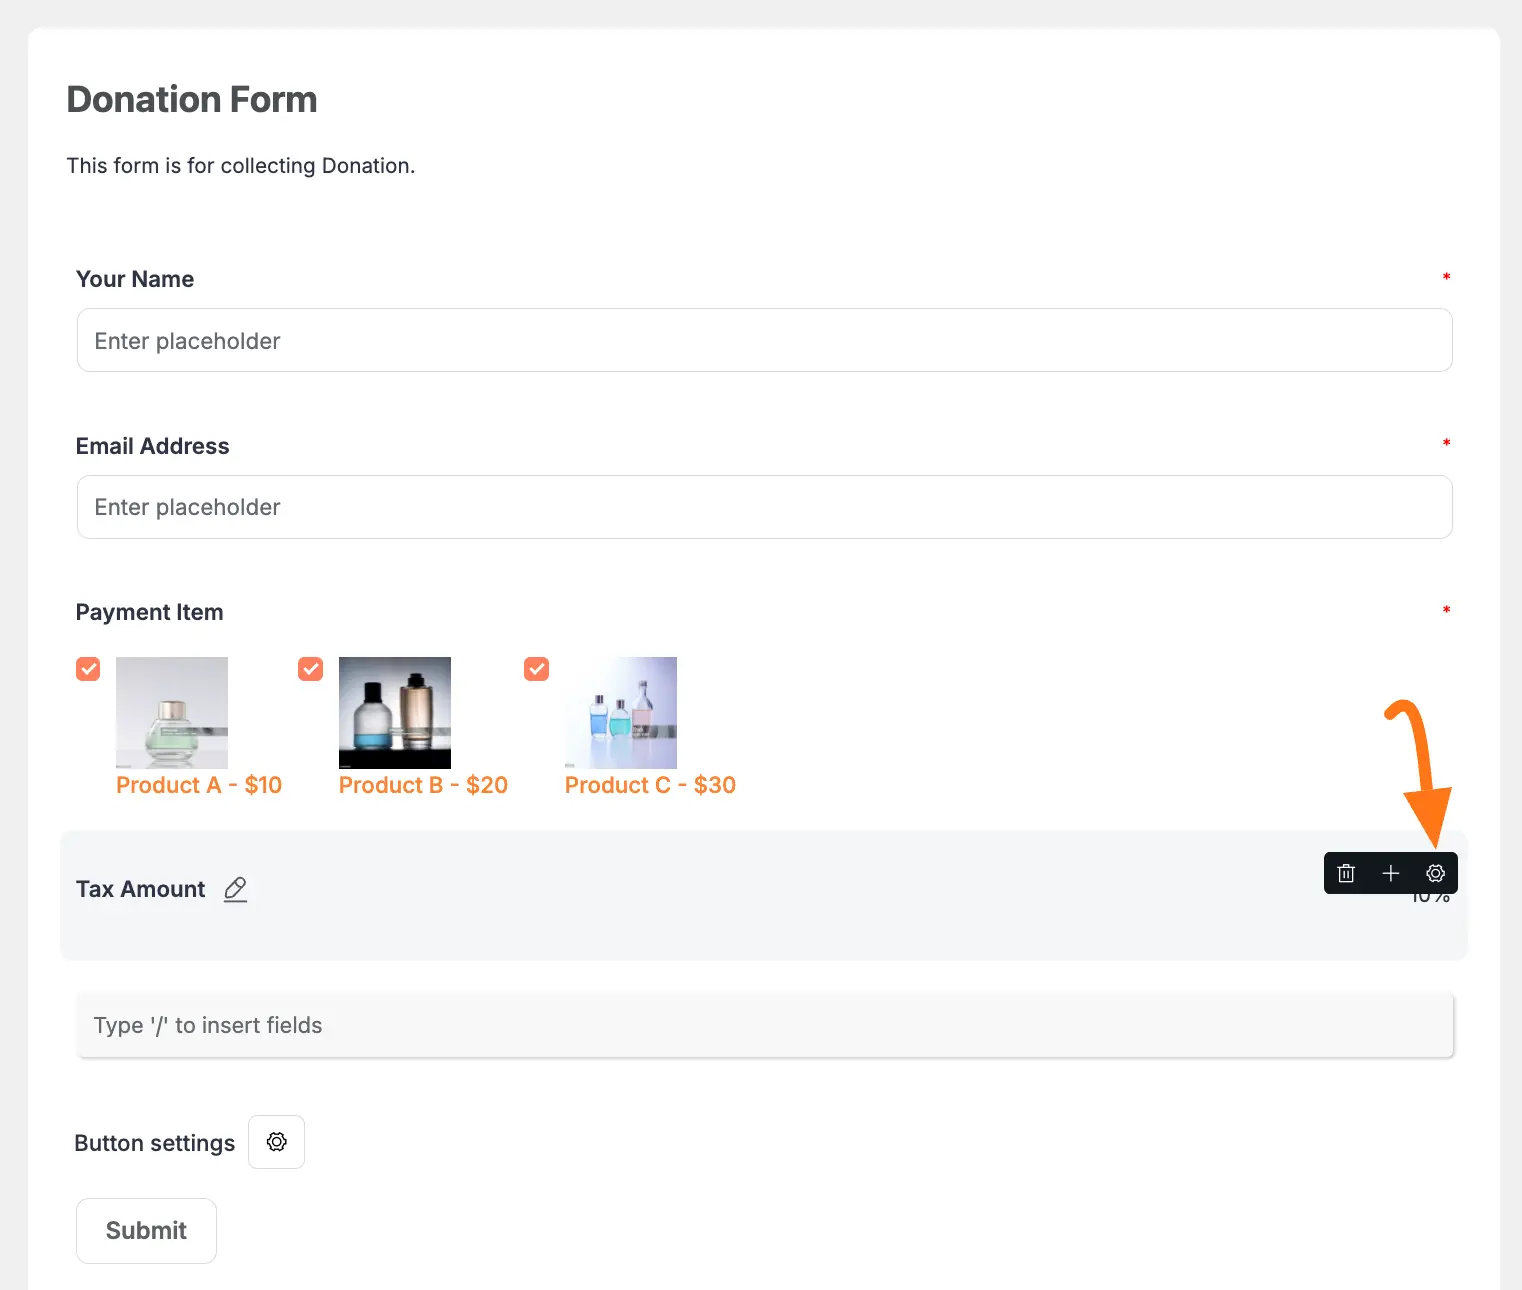1522x1290 pixels.
Task: Focus the Your Name input field
Action: [764, 340]
